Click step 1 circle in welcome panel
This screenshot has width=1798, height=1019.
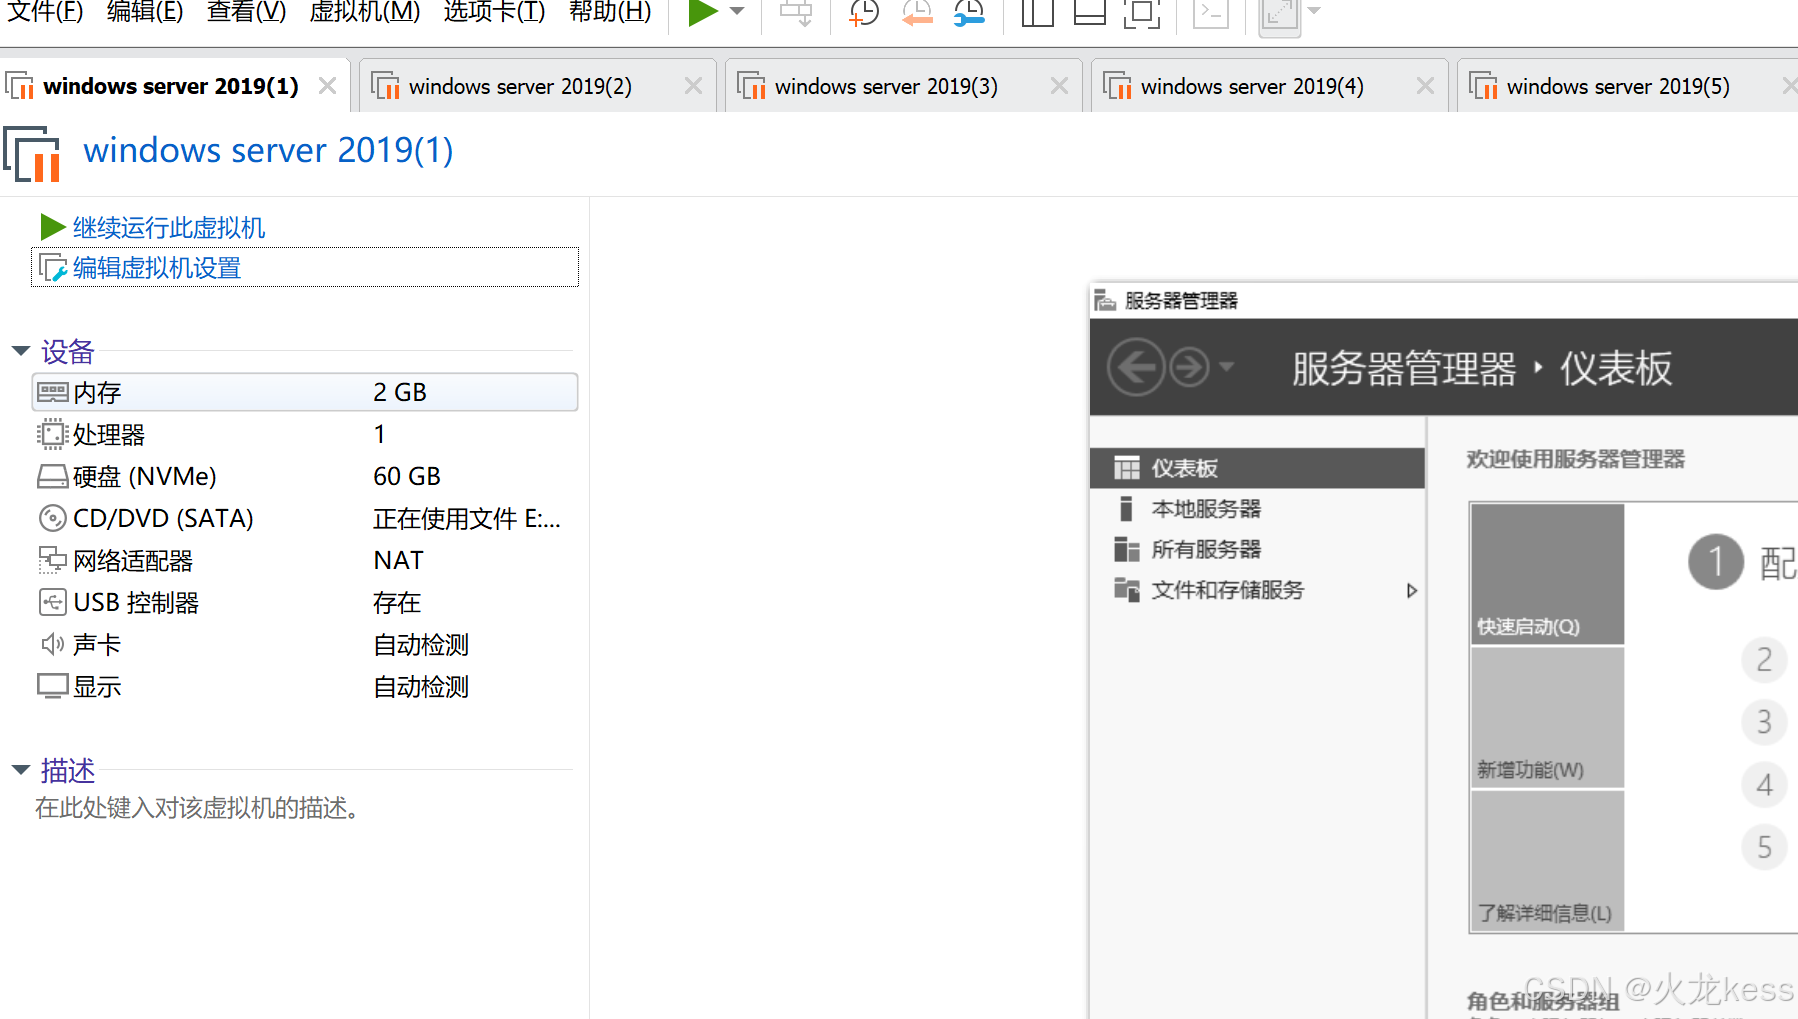coord(1716,562)
